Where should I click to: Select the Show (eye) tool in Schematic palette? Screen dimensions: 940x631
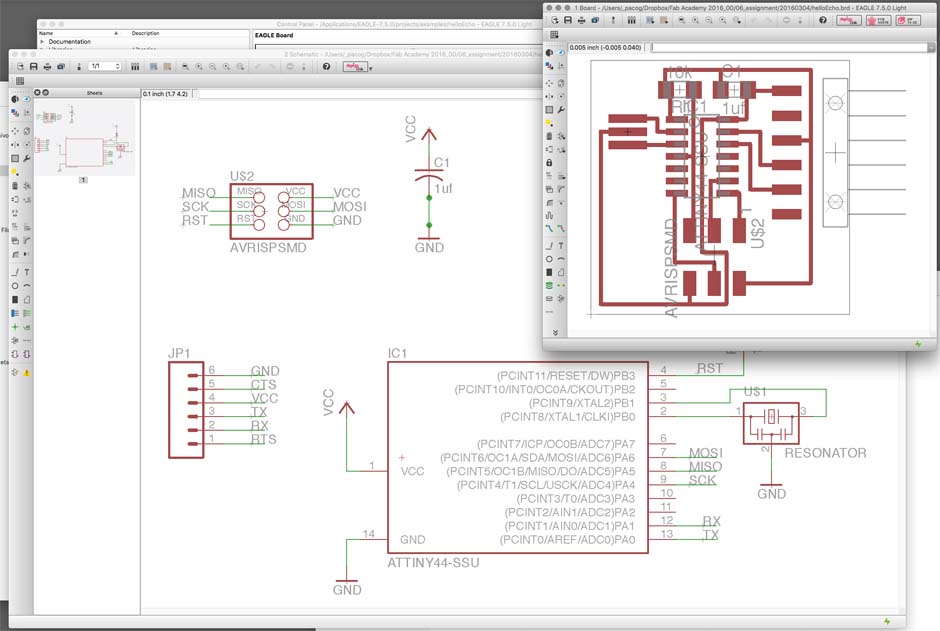pos(27,99)
